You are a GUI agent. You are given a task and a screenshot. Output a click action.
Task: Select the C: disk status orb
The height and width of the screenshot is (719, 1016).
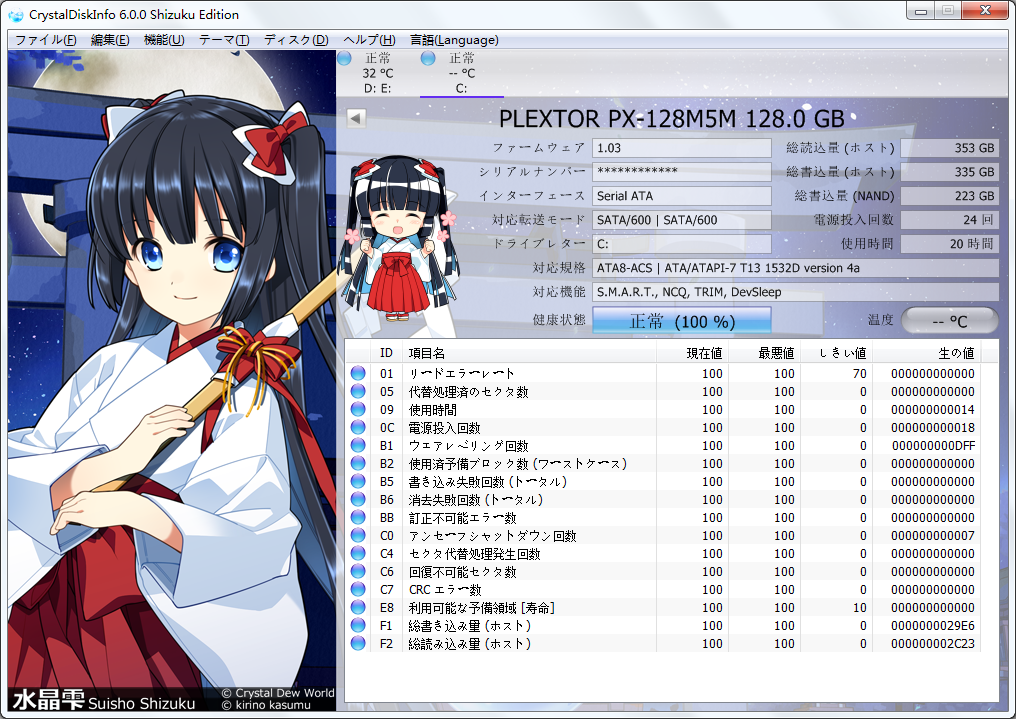point(428,59)
